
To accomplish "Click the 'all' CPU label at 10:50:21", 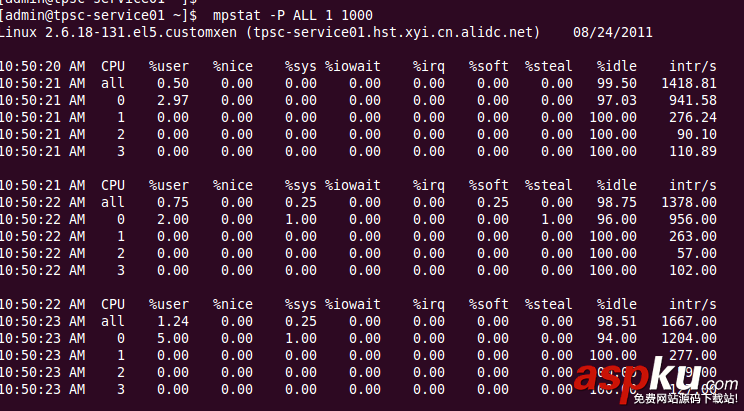I will tap(113, 84).
